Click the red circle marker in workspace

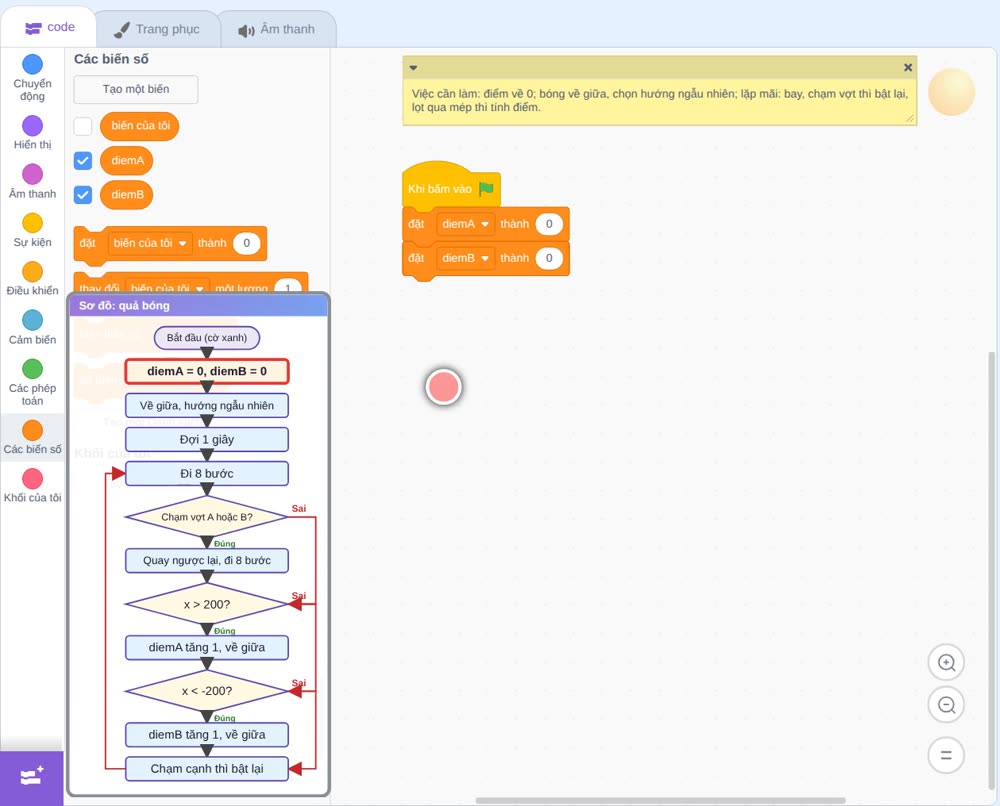click(443, 386)
